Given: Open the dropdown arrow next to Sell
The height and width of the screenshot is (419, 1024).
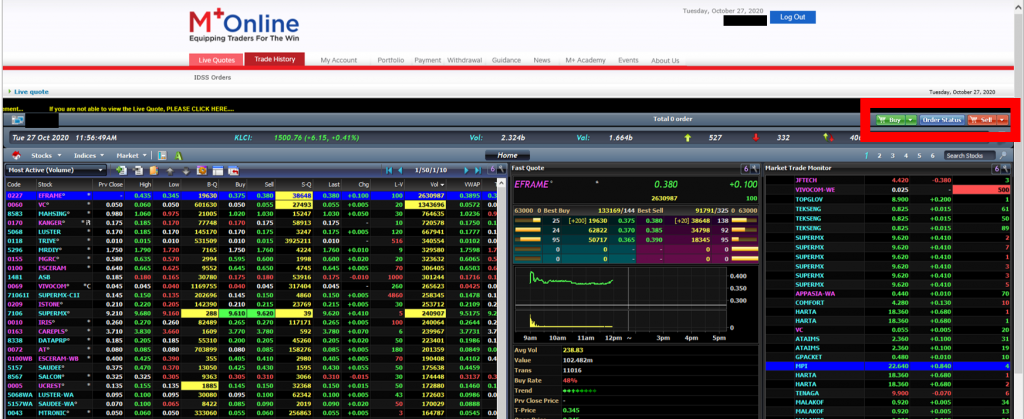Looking at the screenshot, I should click(1002, 119).
